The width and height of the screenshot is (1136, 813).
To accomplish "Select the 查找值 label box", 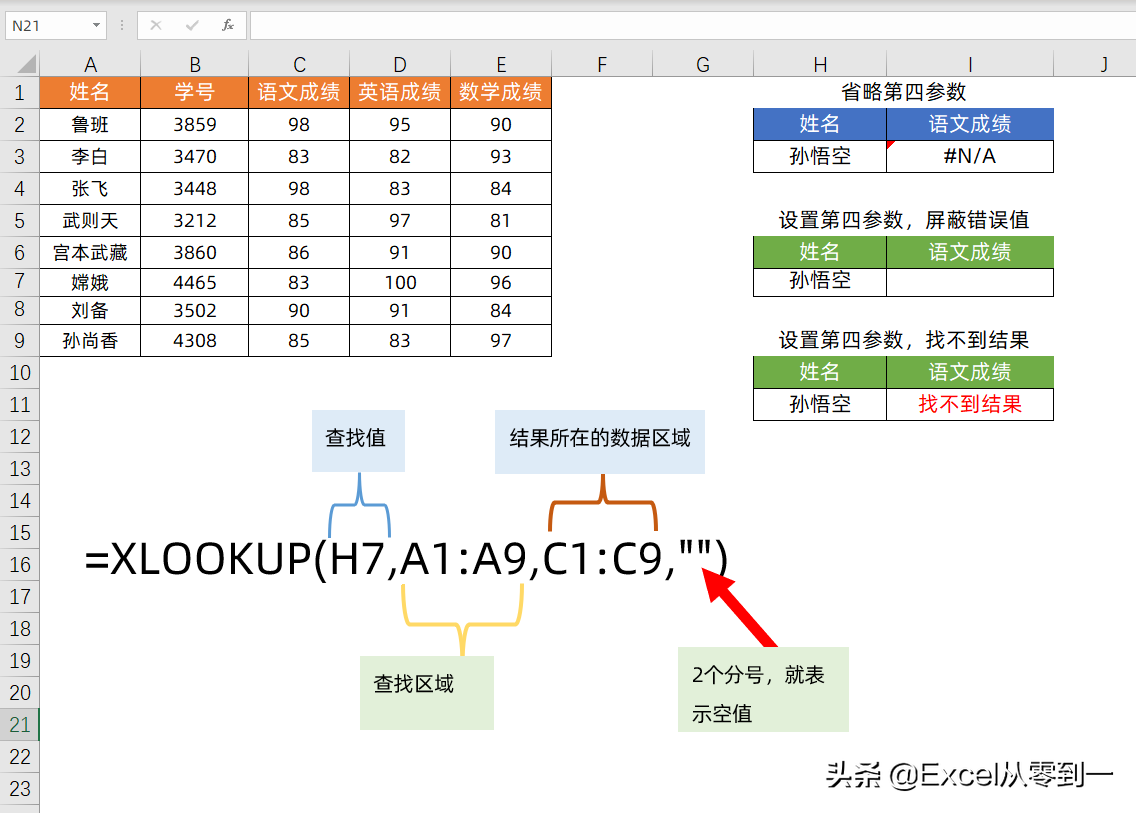I will [358, 441].
